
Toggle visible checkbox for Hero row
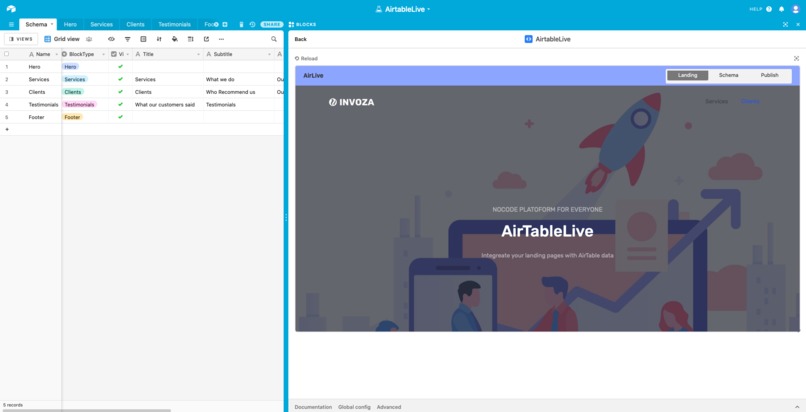click(x=120, y=67)
